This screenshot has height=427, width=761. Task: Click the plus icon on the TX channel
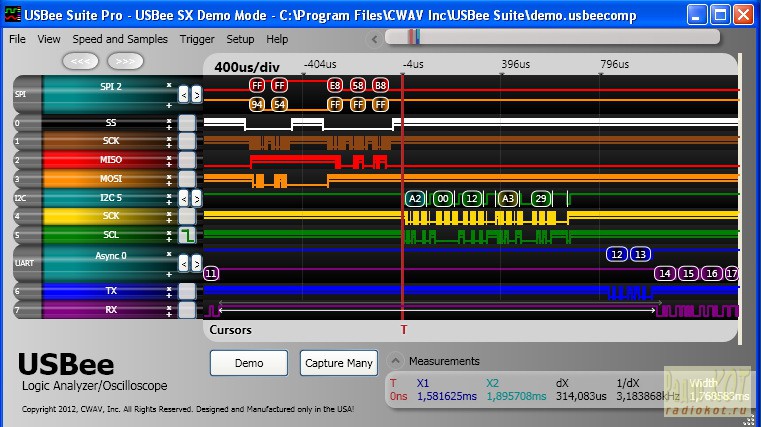(x=169, y=295)
